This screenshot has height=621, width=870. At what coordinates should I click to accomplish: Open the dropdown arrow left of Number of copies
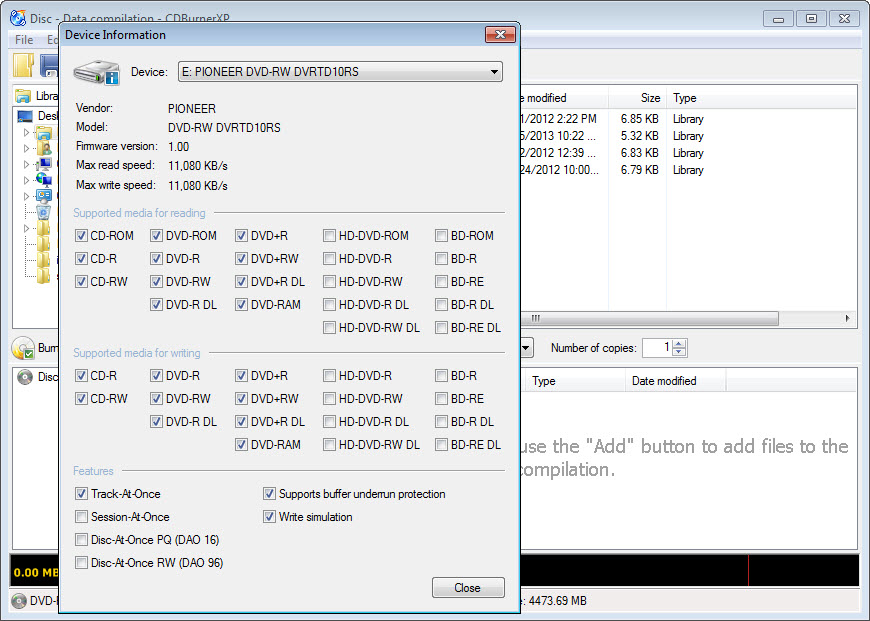[x=526, y=348]
